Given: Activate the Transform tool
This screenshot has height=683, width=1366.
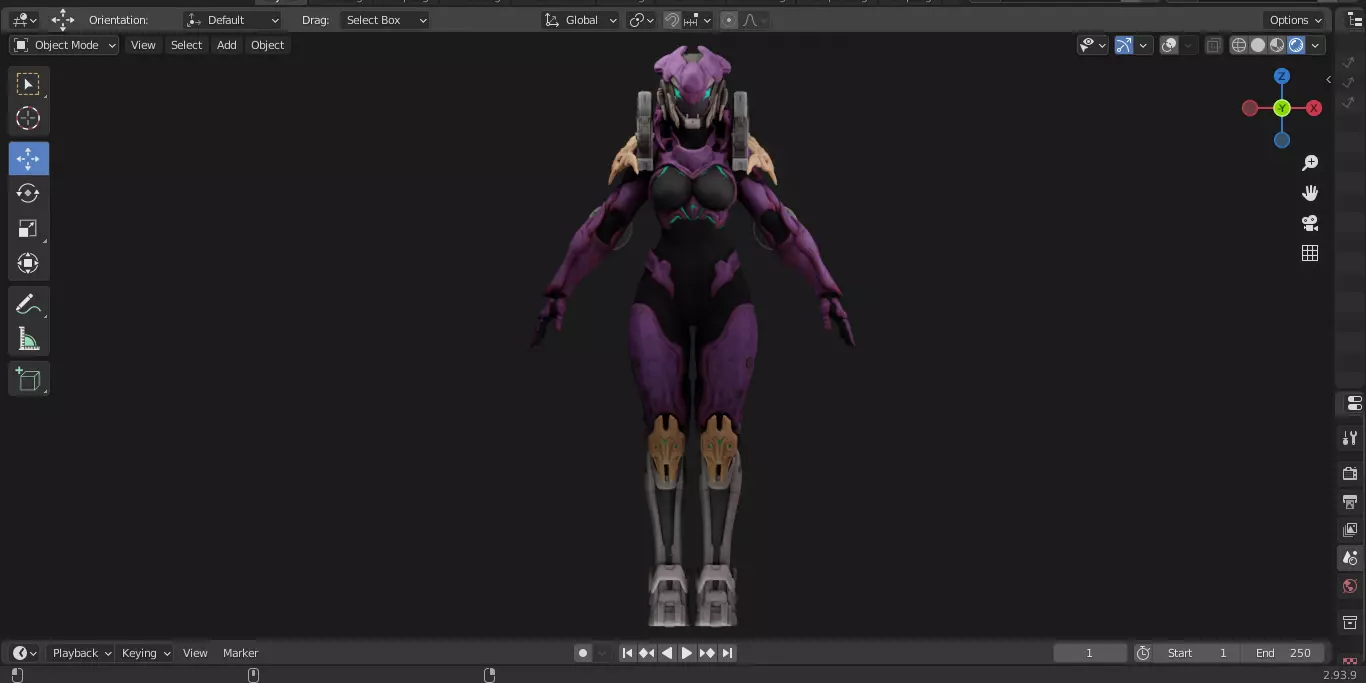Looking at the screenshot, I should tap(28, 263).
